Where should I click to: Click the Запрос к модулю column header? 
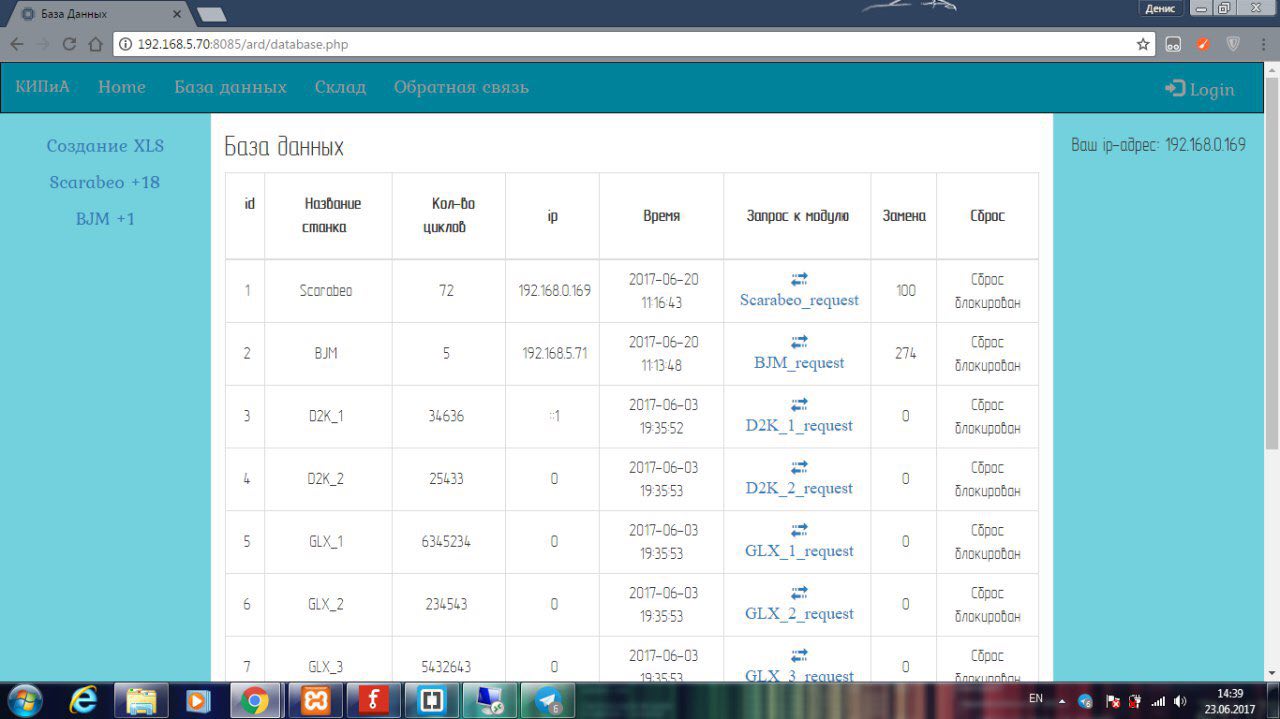pos(797,215)
